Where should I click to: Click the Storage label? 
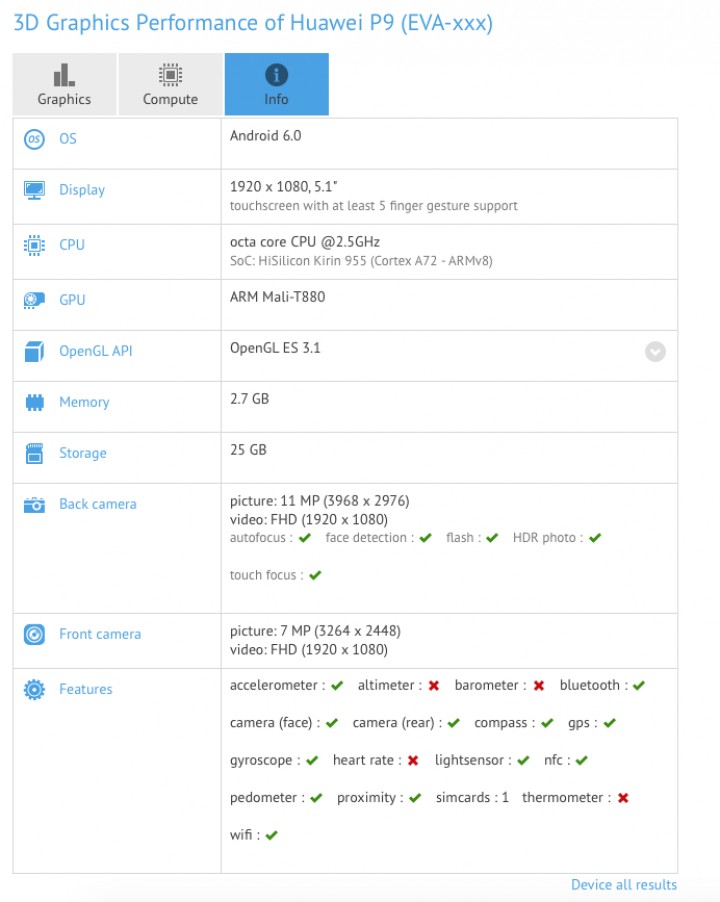click(83, 453)
